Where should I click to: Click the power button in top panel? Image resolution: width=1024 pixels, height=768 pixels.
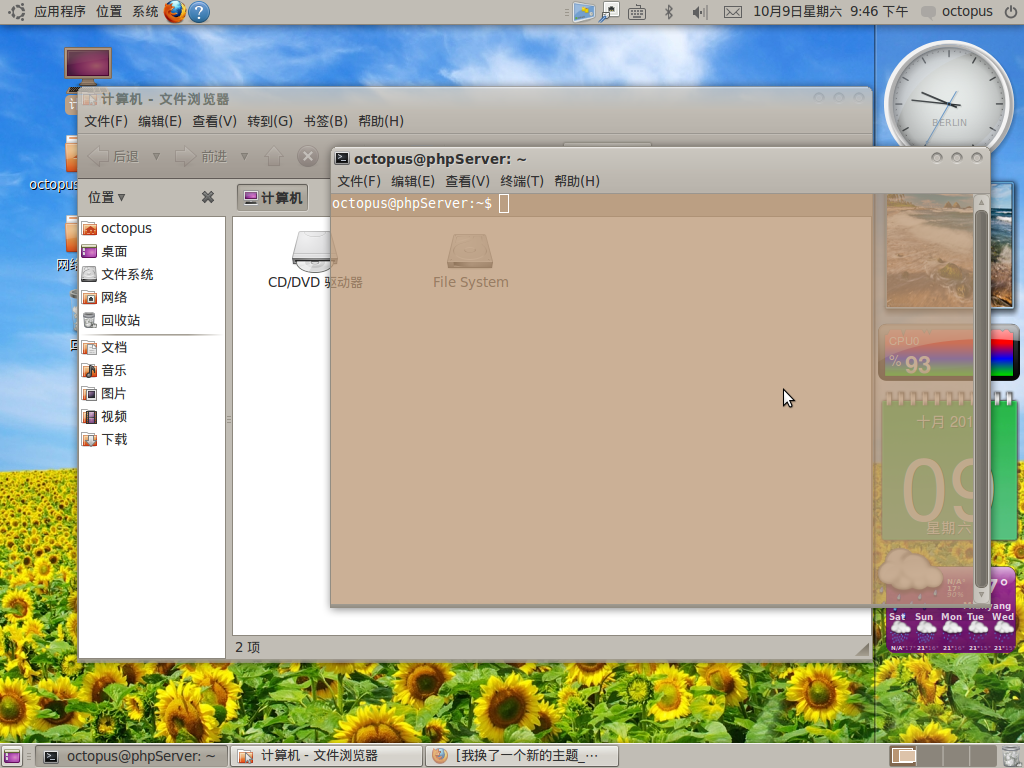pos(1010,12)
